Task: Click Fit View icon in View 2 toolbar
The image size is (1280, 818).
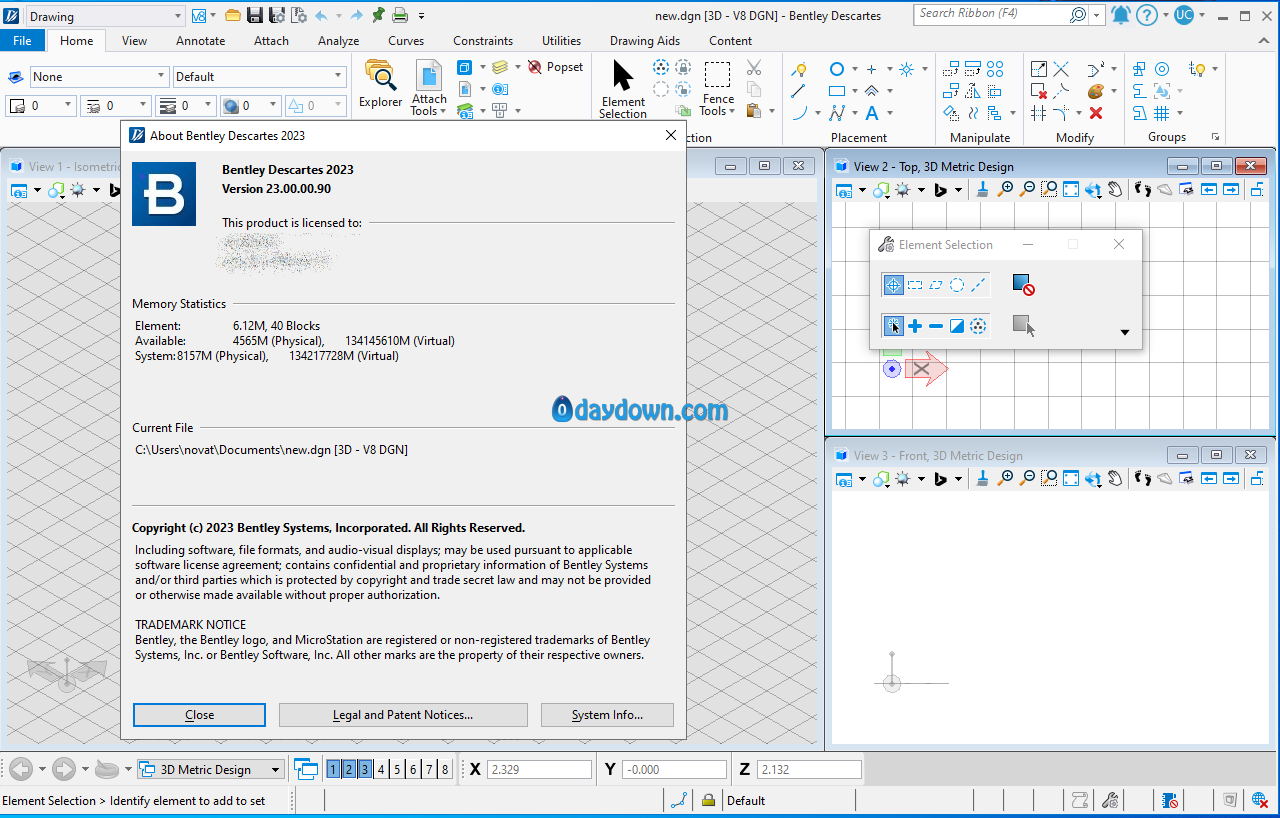Action: coord(1071,189)
